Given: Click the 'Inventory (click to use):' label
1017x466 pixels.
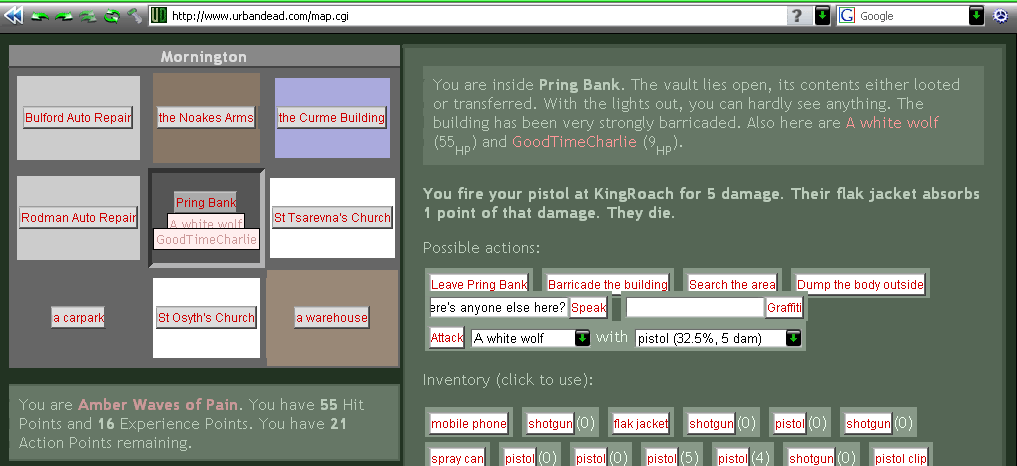Looking at the screenshot, I should (508, 380).
